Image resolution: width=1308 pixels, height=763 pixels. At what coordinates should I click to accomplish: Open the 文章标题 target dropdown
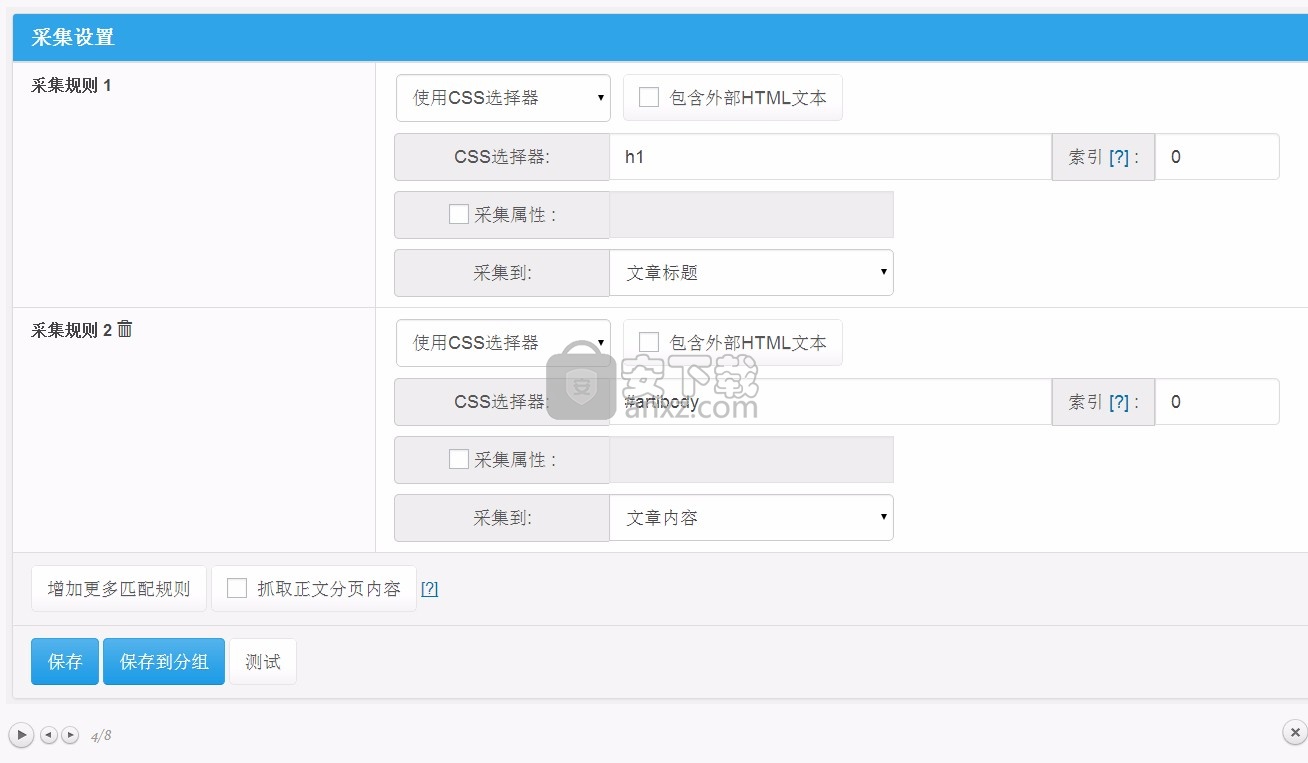coord(751,273)
